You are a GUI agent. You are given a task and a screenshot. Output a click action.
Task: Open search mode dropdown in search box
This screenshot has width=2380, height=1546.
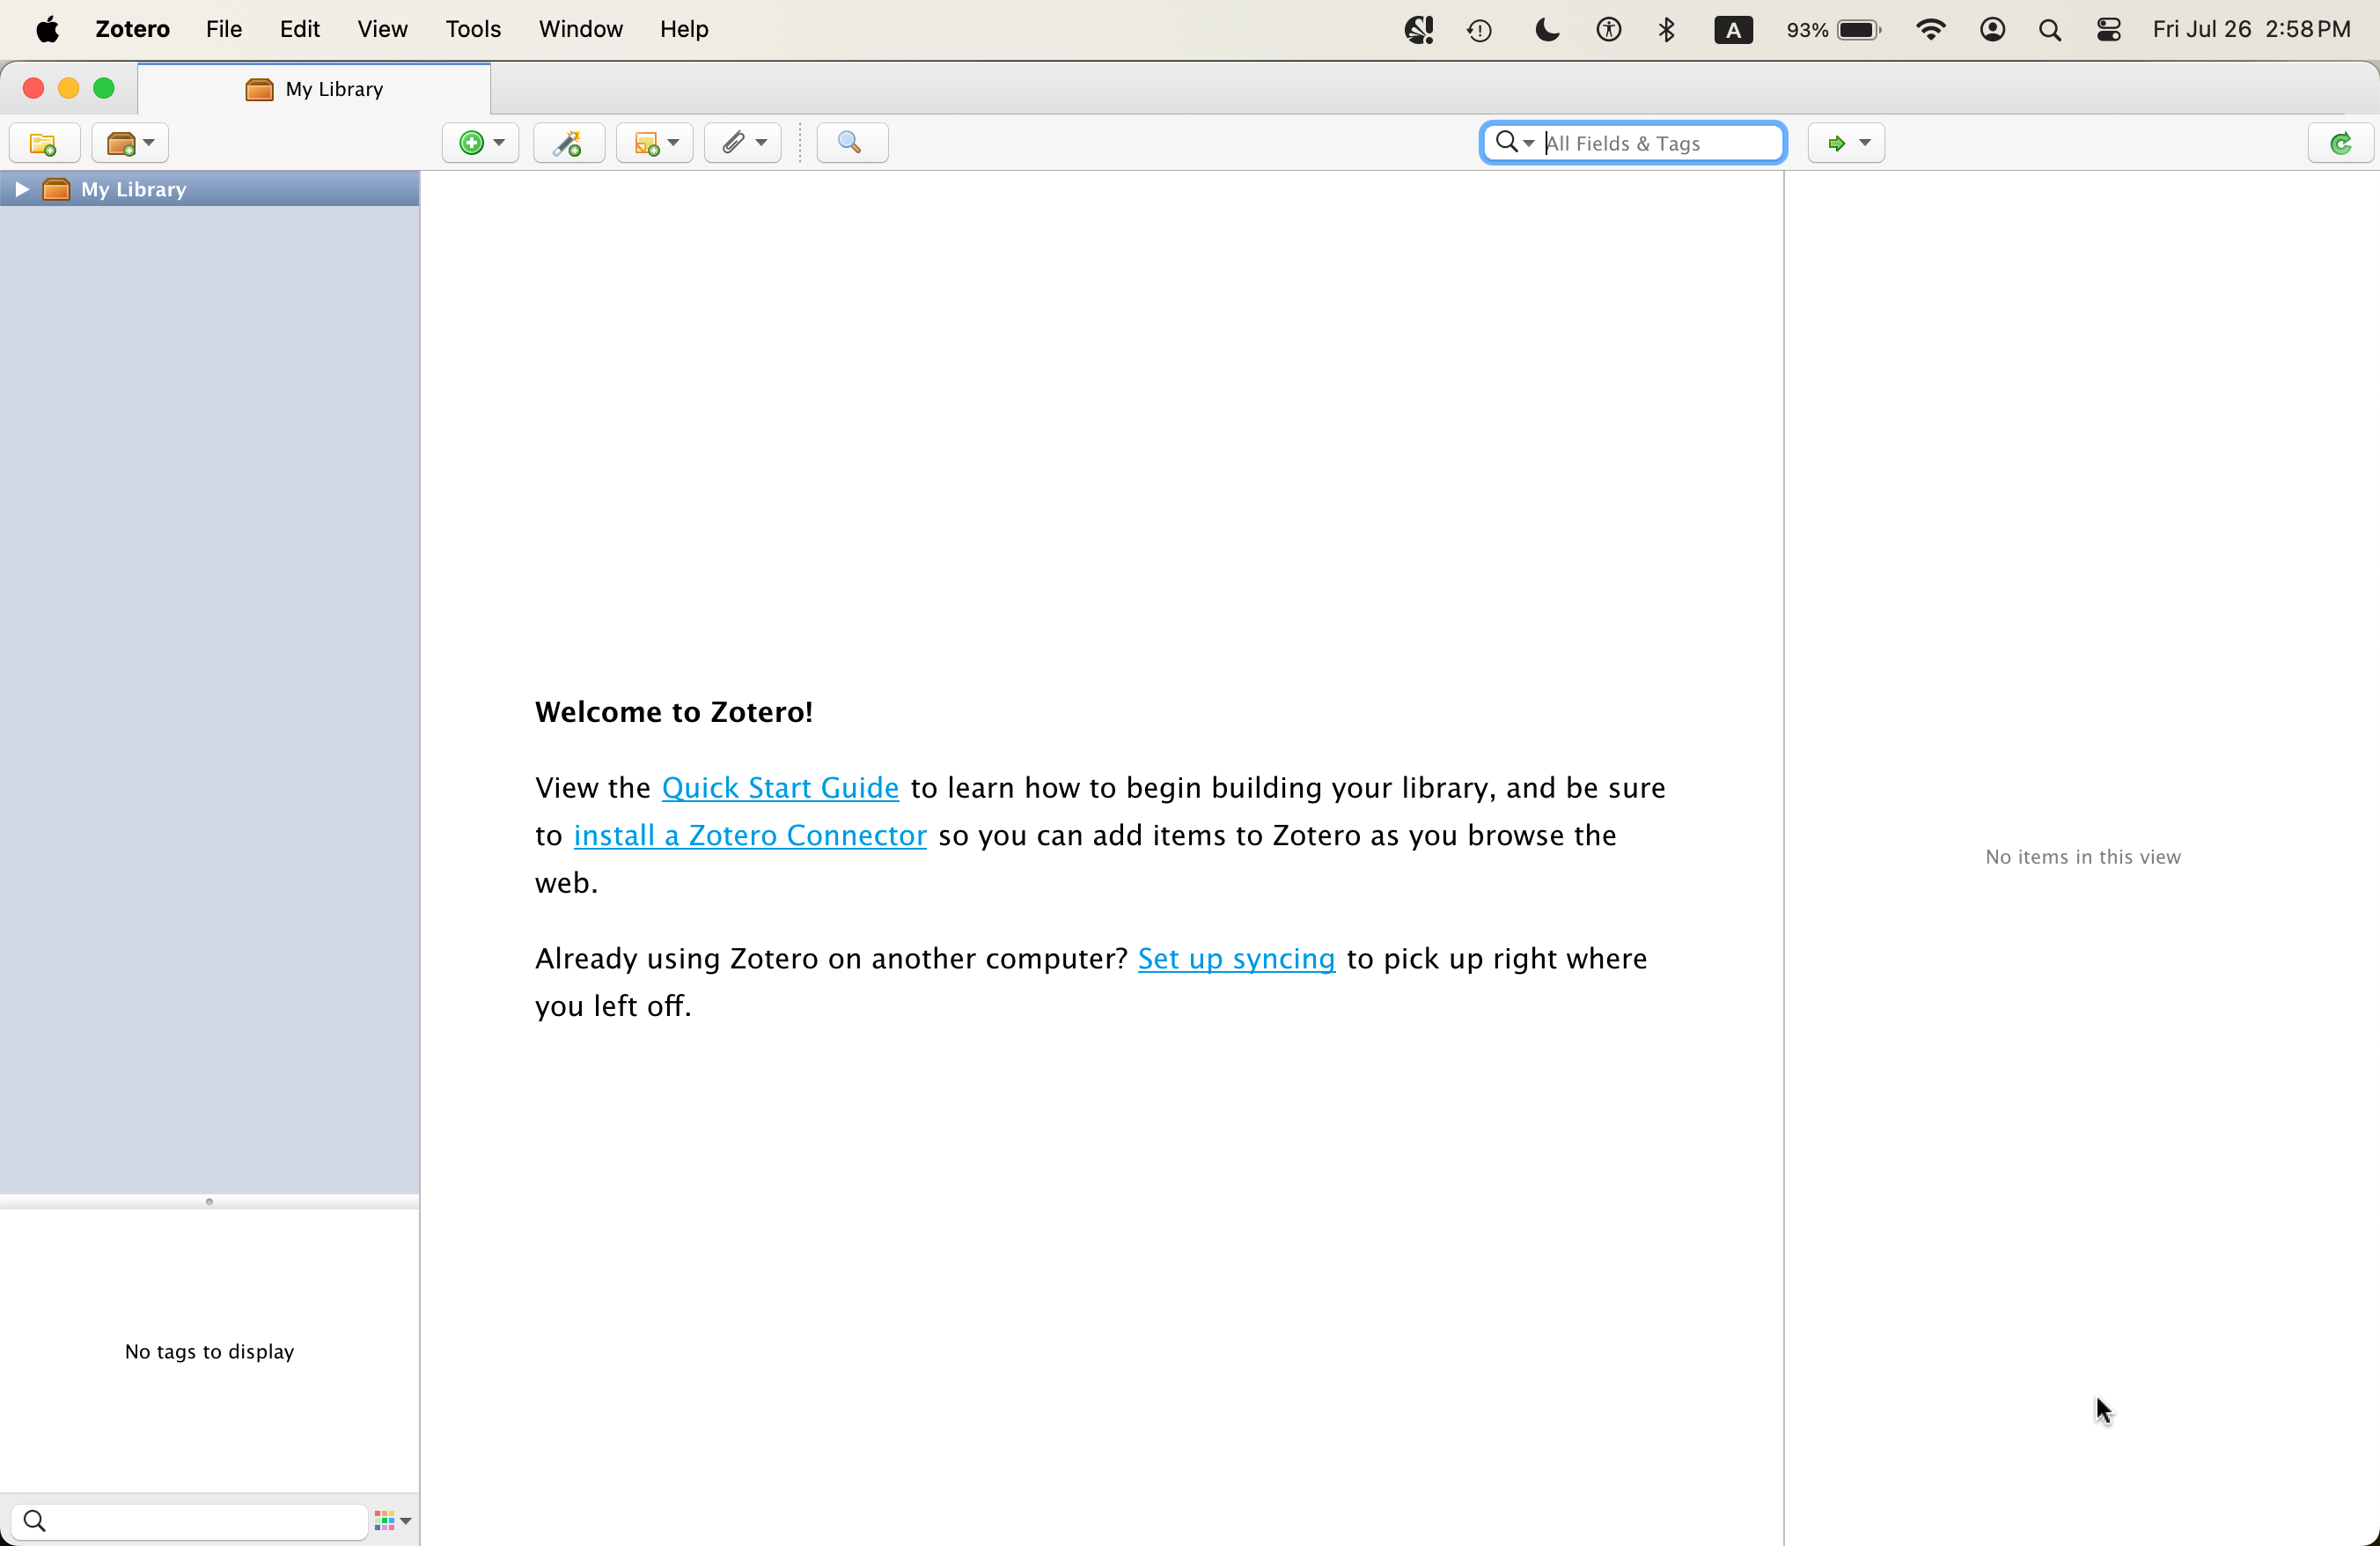1514,143
